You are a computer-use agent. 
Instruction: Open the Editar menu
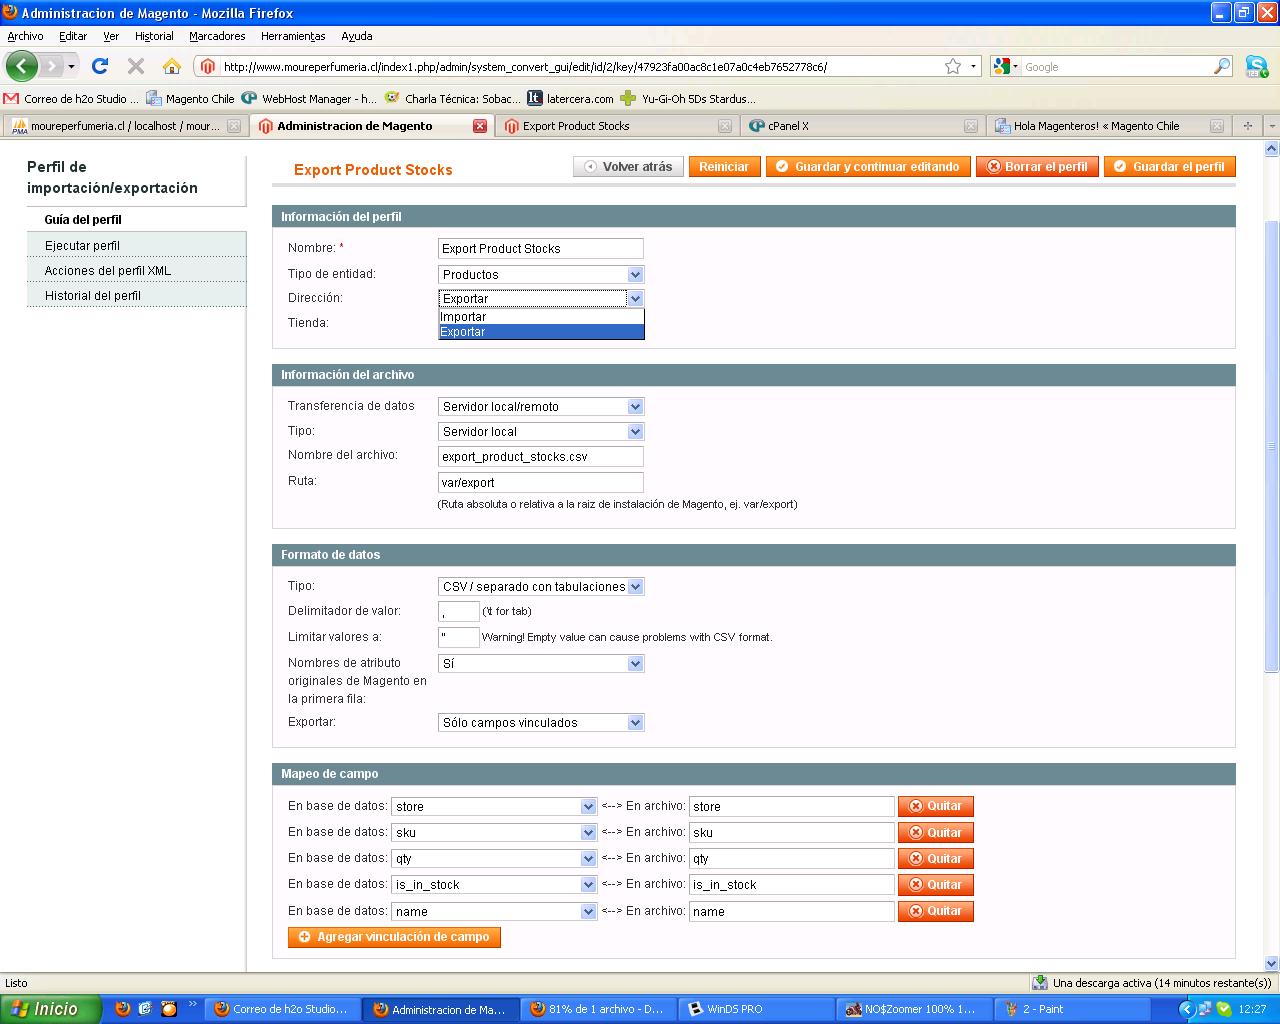[x=73, y=36]
